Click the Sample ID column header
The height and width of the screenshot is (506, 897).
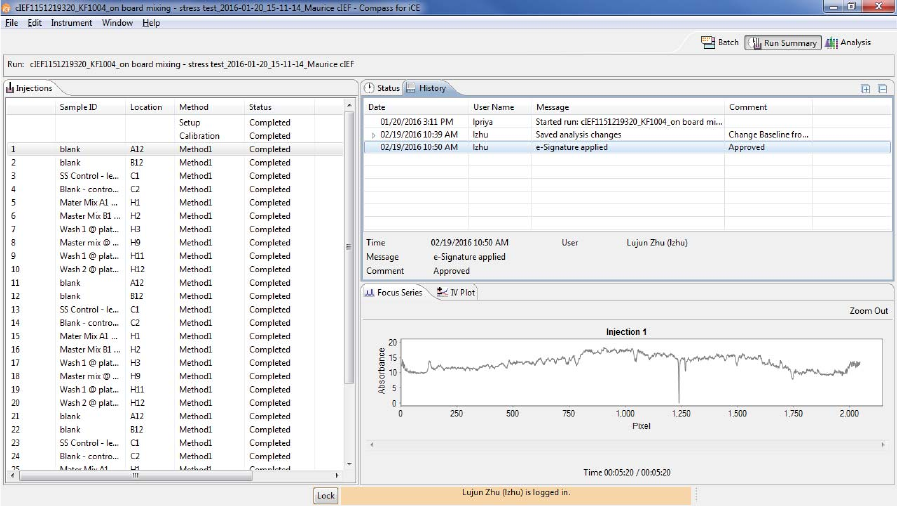(78, 107)
